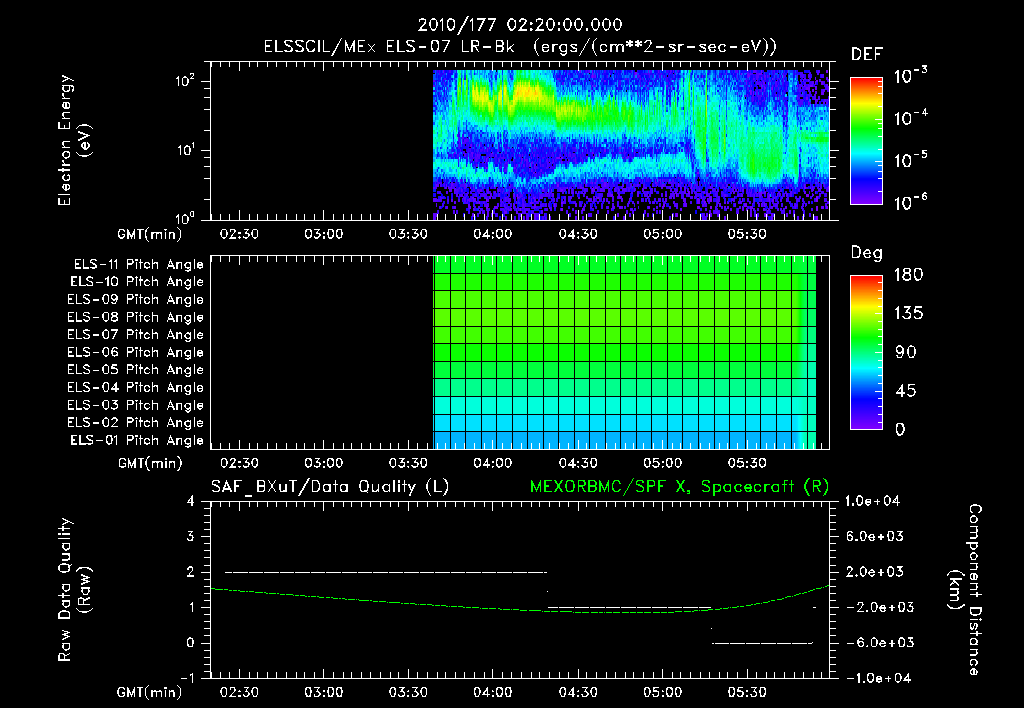Click the 180 tick on Deg scale

908,275
